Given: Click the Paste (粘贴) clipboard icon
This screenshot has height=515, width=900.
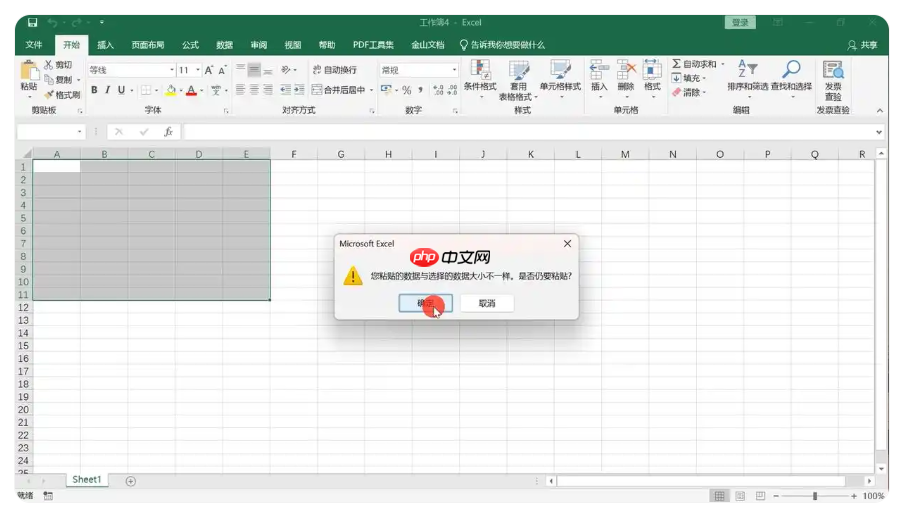Looking at the screenshot, I should tap(29, 71).
